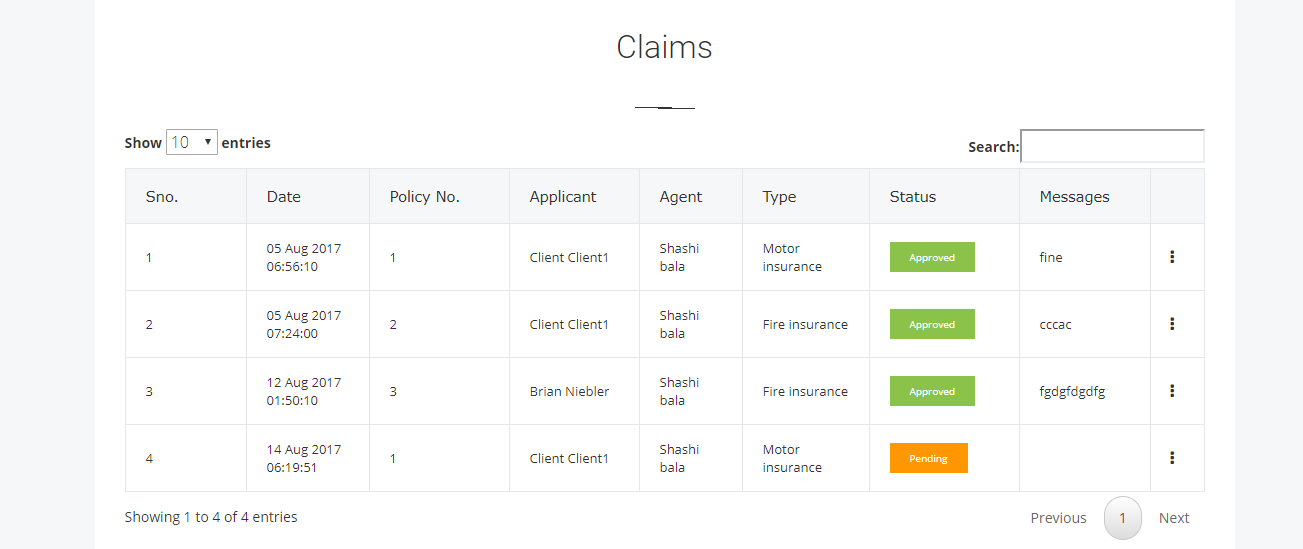Open the actions menu for claim 1

[1172, 257]
